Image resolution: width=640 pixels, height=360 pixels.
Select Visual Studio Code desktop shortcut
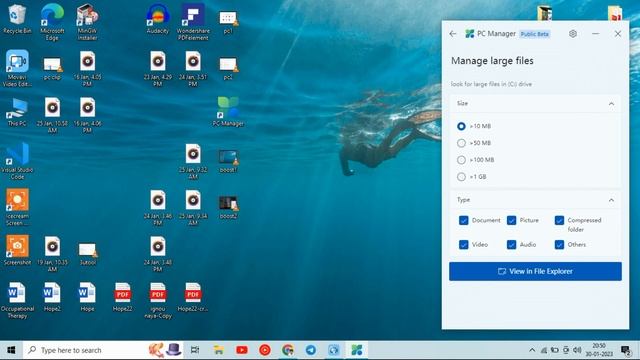(17, 161)
